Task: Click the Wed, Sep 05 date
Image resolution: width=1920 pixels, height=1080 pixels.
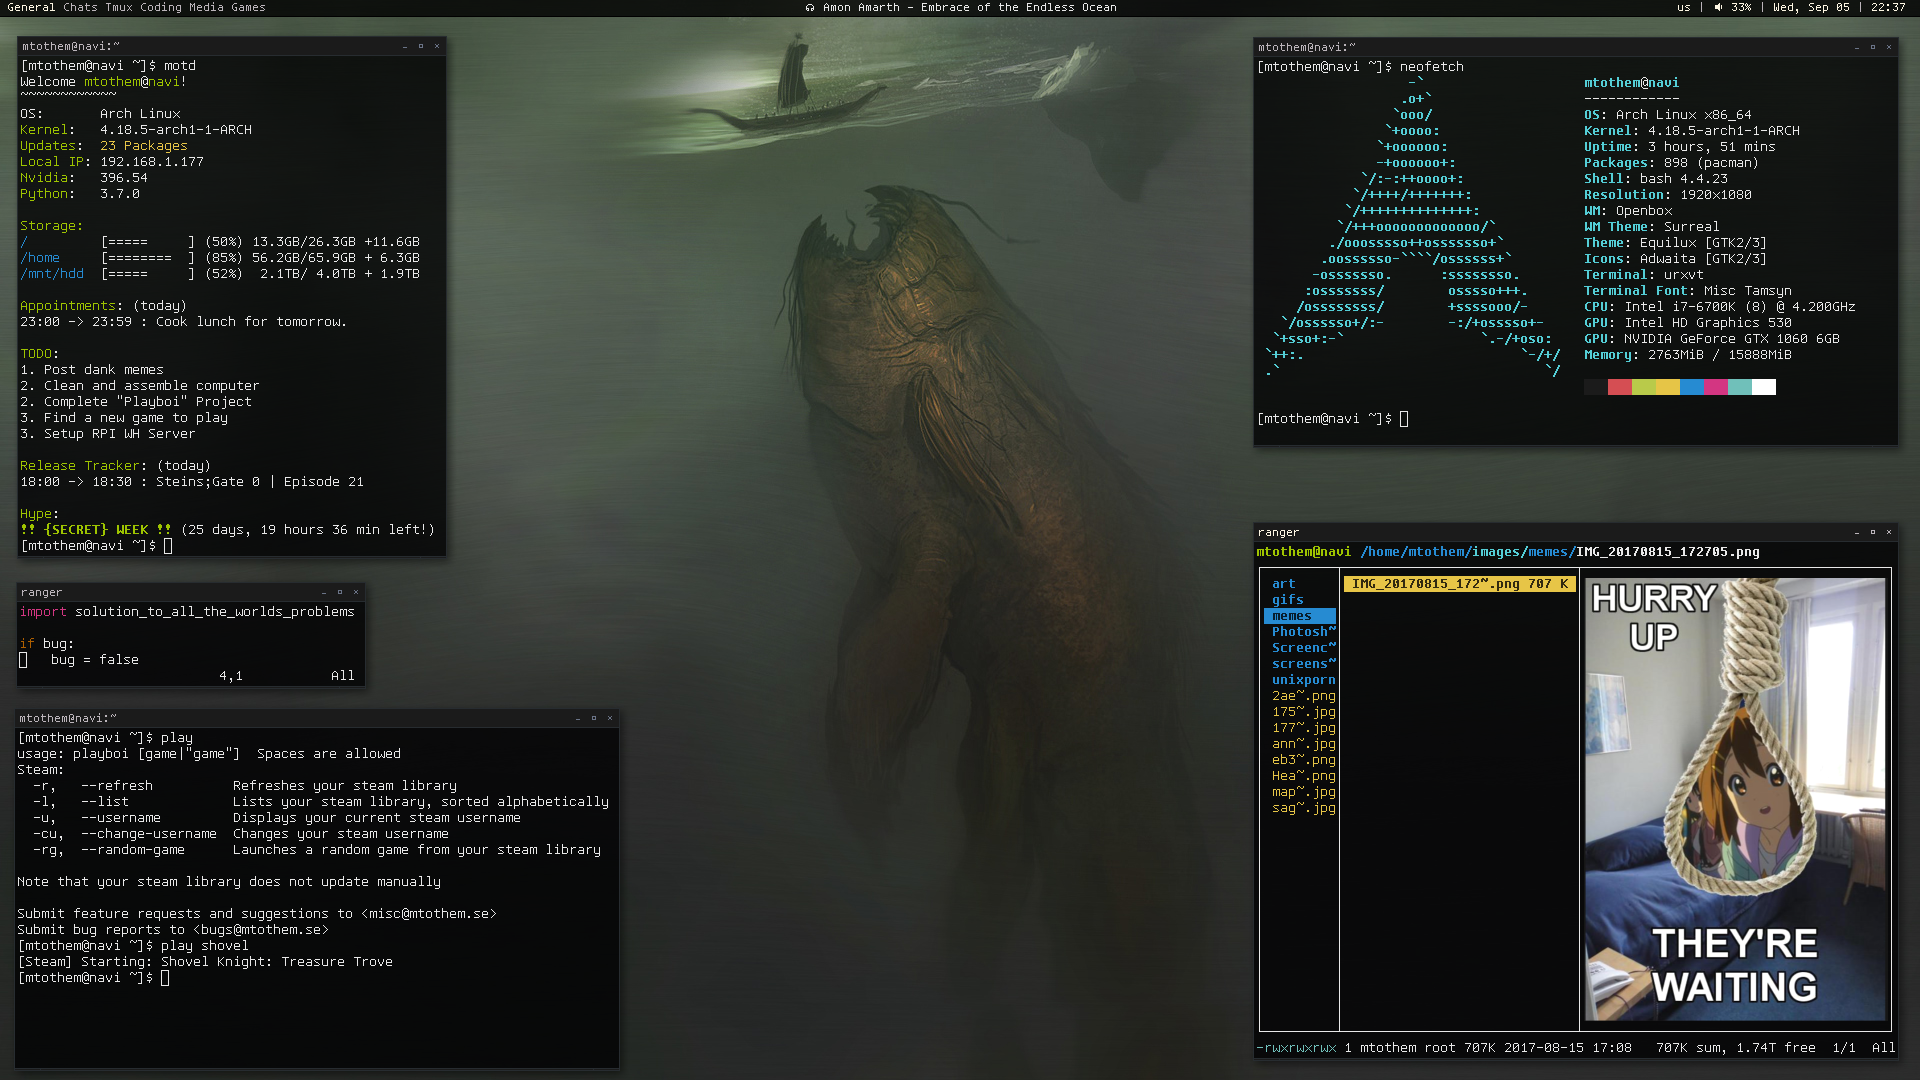Action: pos(1811,7)
